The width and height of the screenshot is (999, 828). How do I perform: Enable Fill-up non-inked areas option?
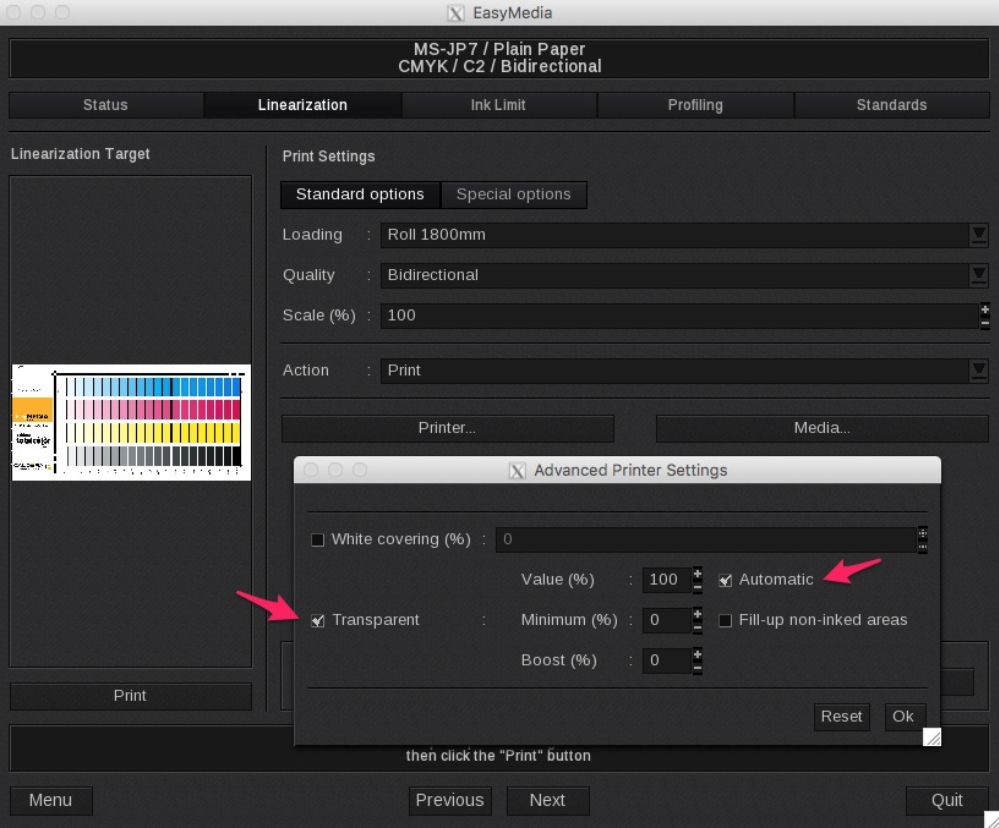point(726,621)
